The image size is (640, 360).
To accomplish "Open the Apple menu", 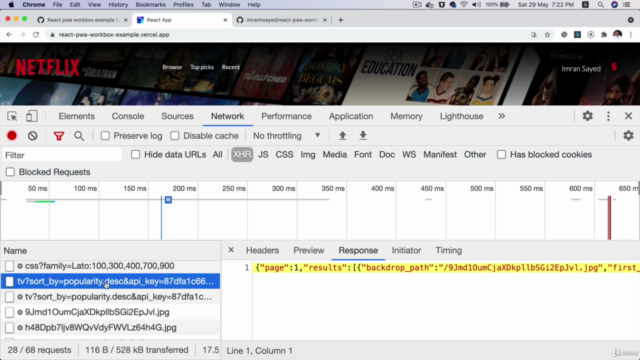I will click(11, 5).
